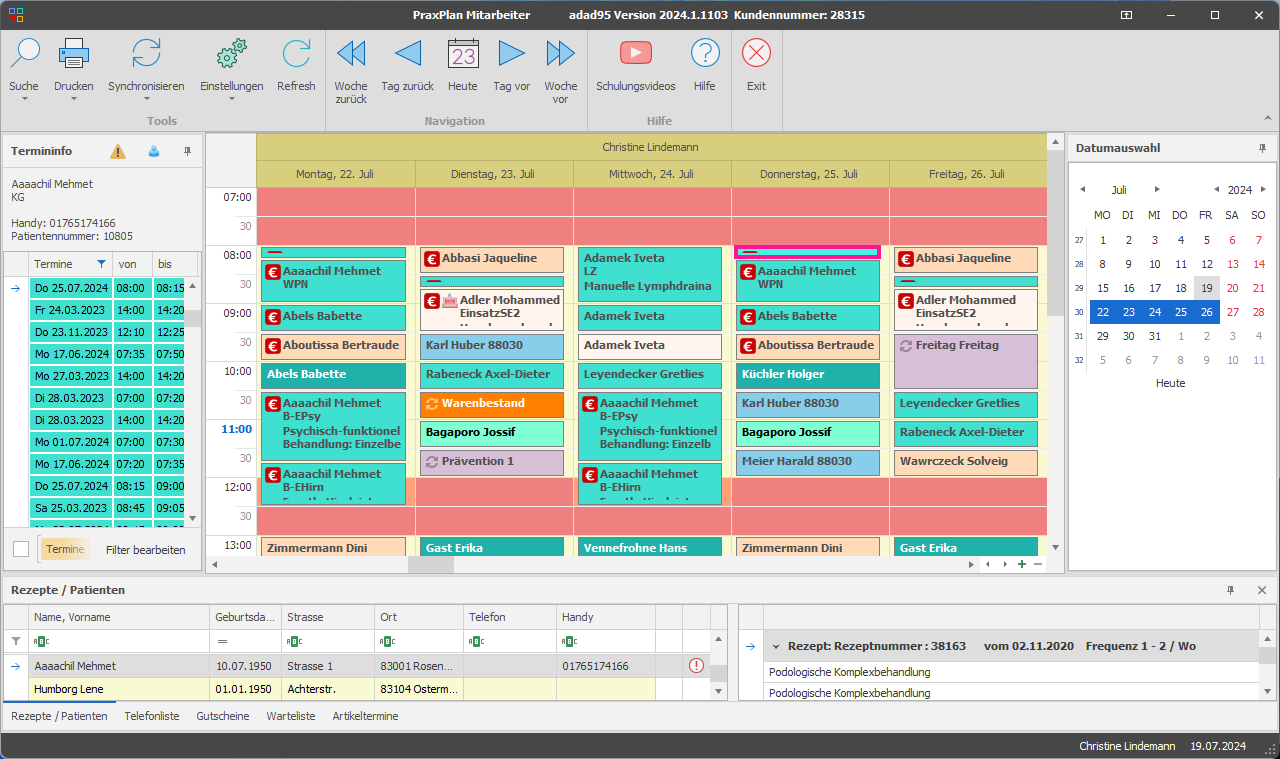
Task: Advance one day with Tag vor
Action: point(511,53)
